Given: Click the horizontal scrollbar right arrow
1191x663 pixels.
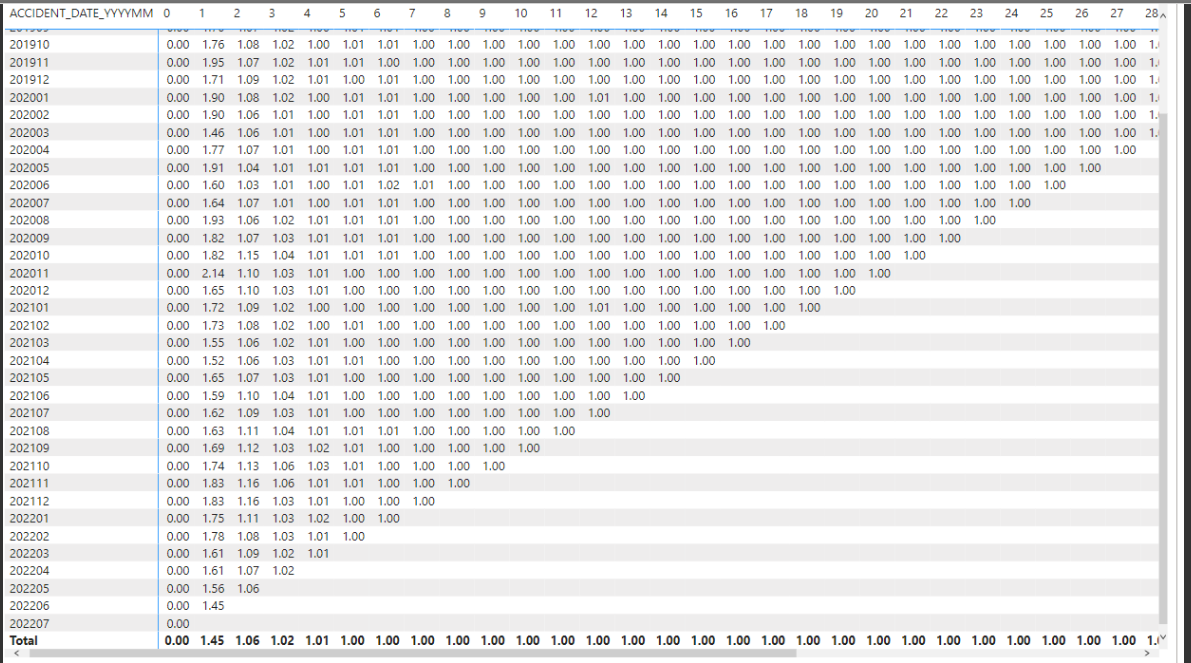Looking at the screenshot, I should (1147, 653).
